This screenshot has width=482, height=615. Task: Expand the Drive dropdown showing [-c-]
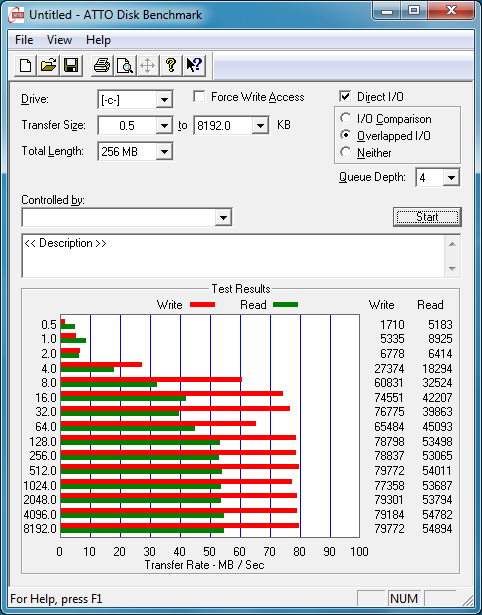(164, 100)
